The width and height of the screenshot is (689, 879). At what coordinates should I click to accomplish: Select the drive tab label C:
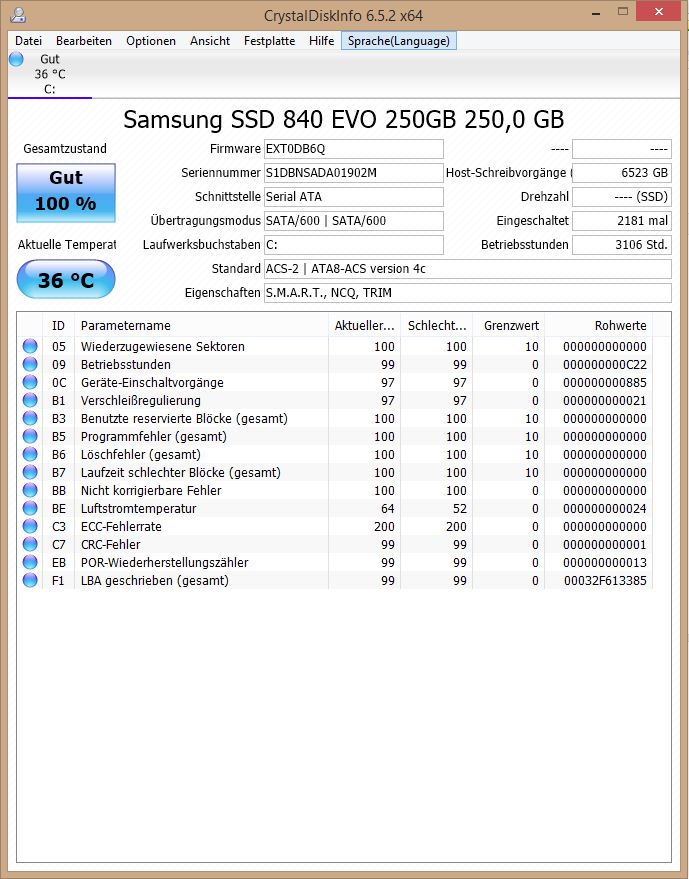(49, 89)
